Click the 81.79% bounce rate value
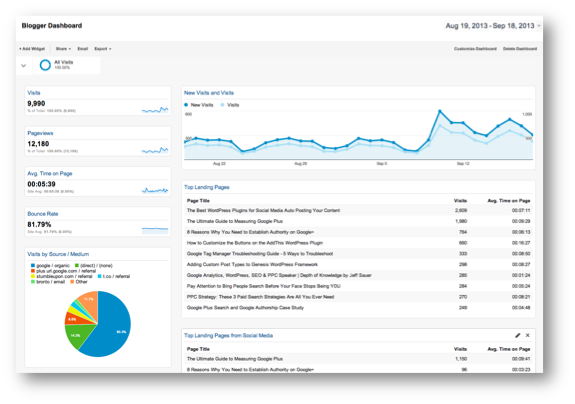 [39, 224]
